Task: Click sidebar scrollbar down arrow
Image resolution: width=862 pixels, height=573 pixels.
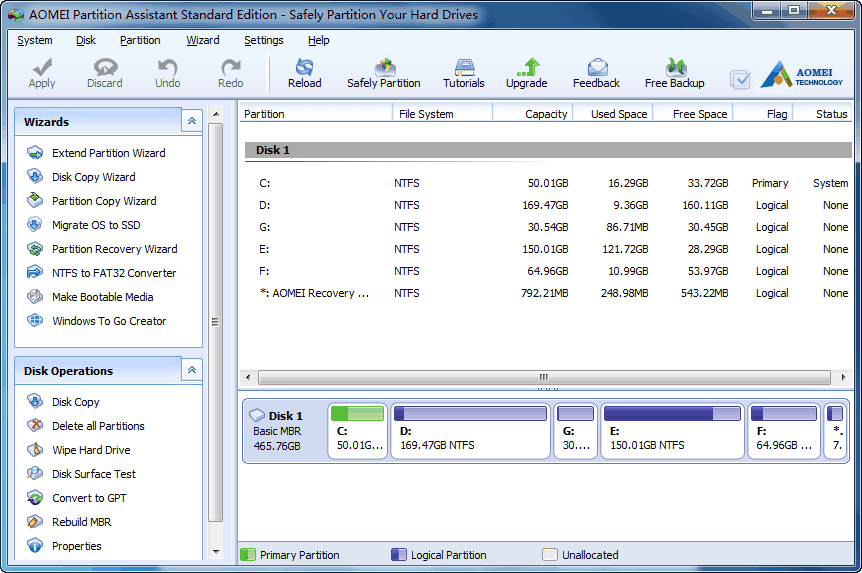Action: click(x=216, y=552)
